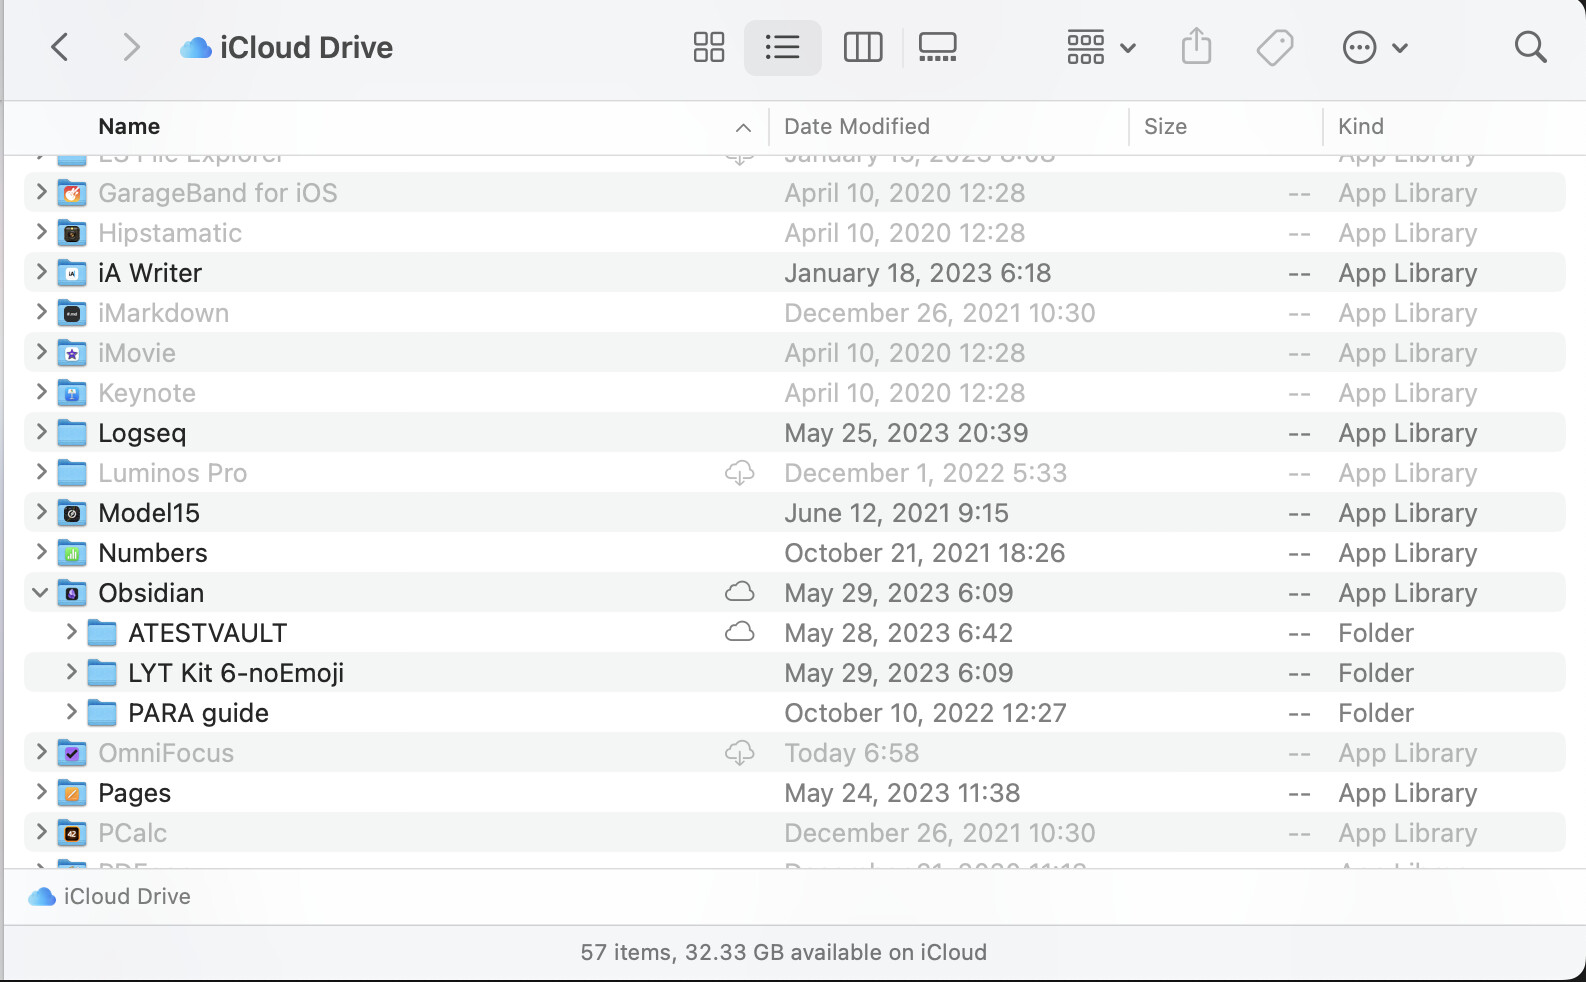The width and height of the screenshot is (1586, 982).
Task: Expand the PCalc folder
Action: coord(41,832)
